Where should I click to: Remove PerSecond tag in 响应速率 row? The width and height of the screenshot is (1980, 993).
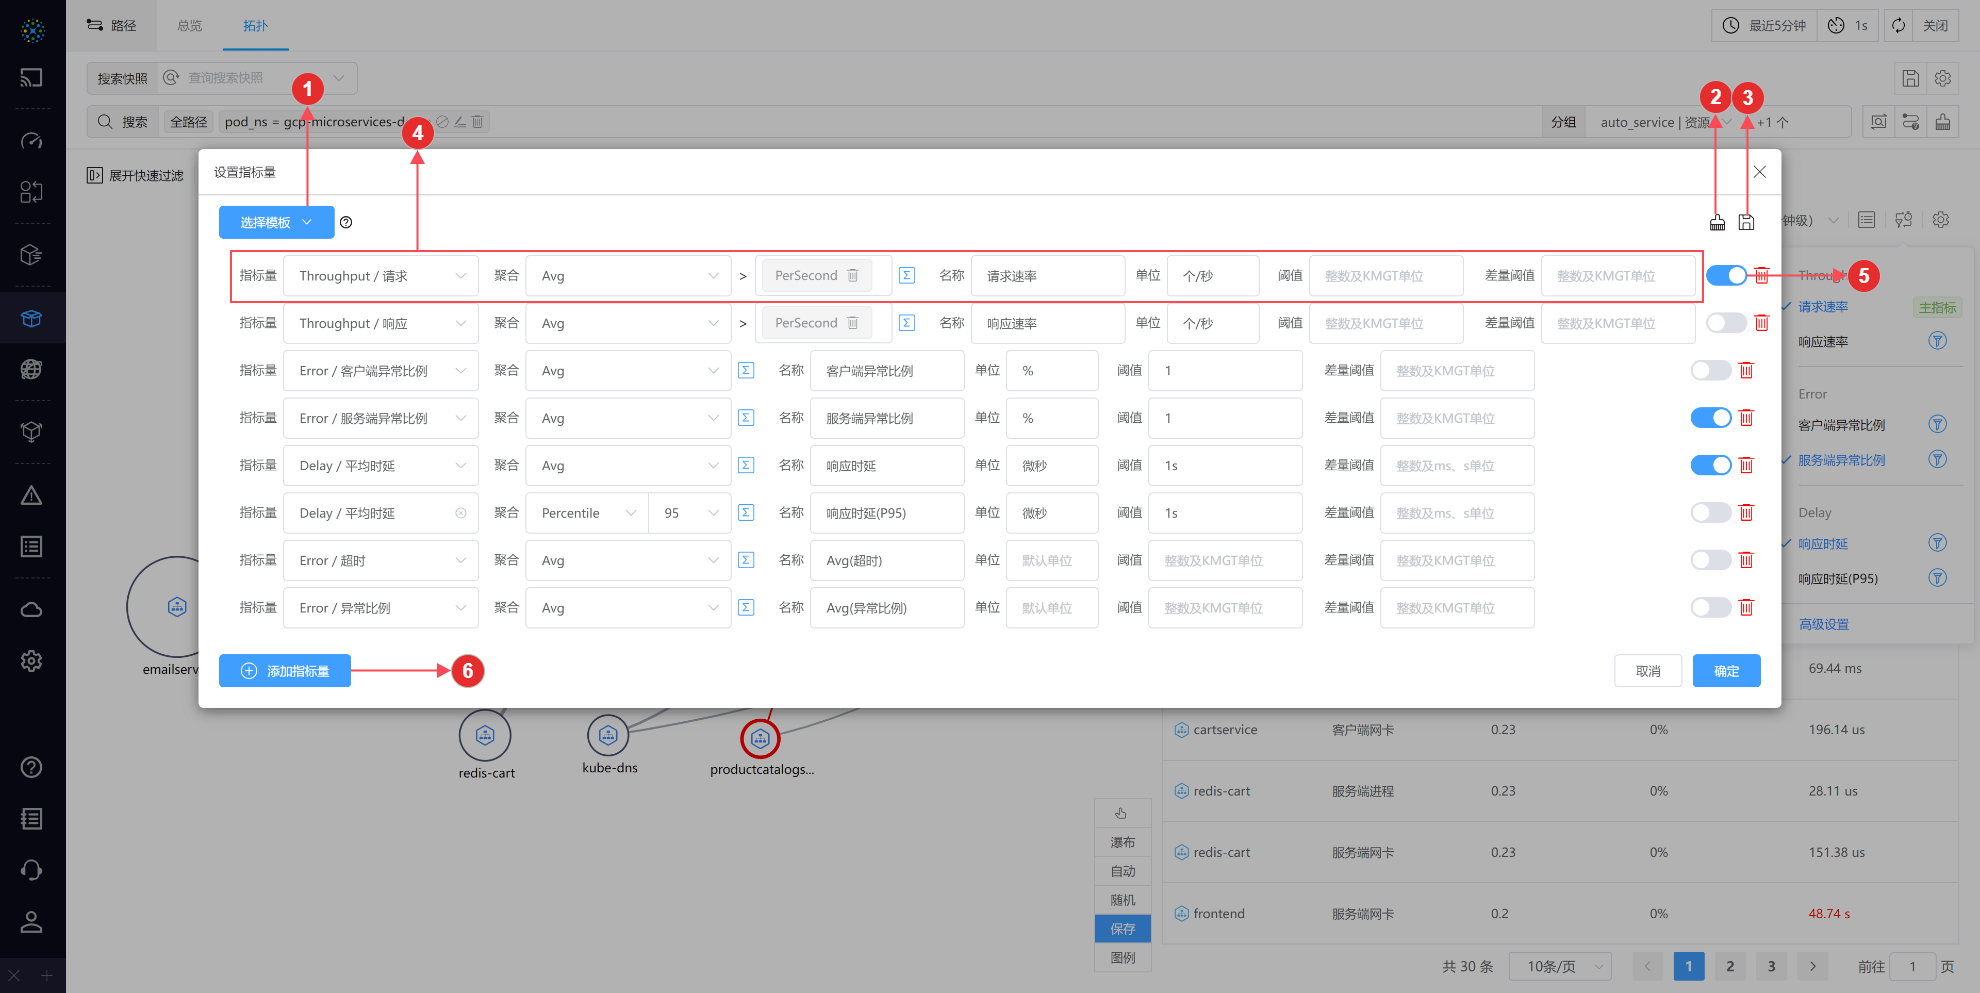pyautogui.click(x=853, y=323)
